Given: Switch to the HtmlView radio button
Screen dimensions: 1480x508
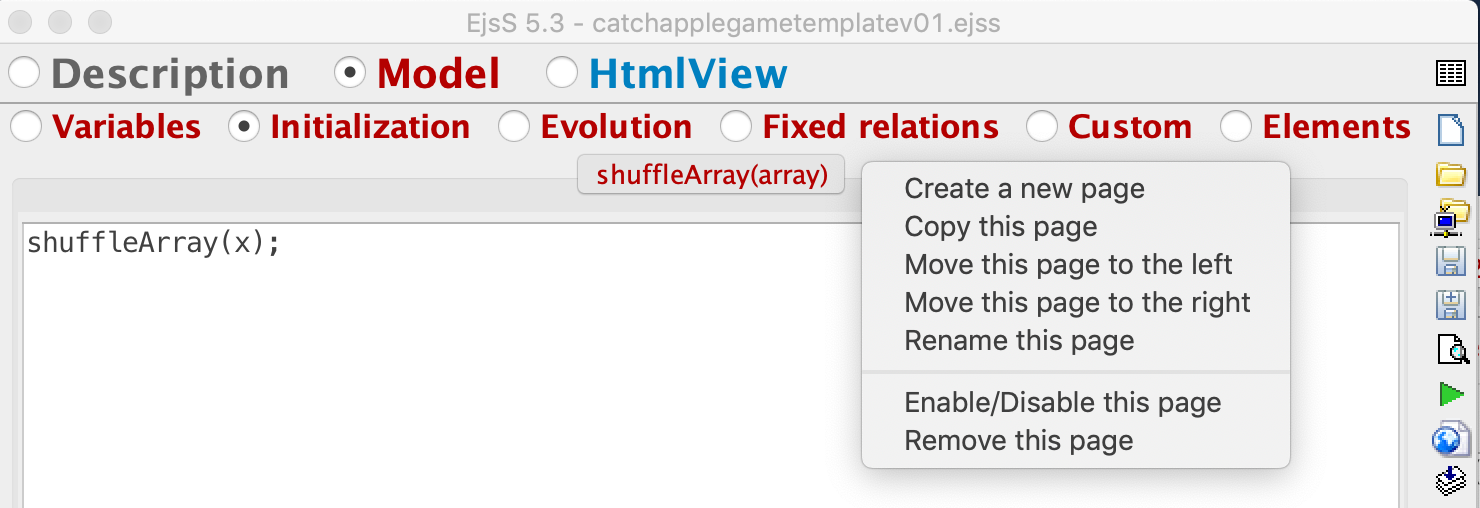Looking at the screenshot, I should click(x=667, y=73).
